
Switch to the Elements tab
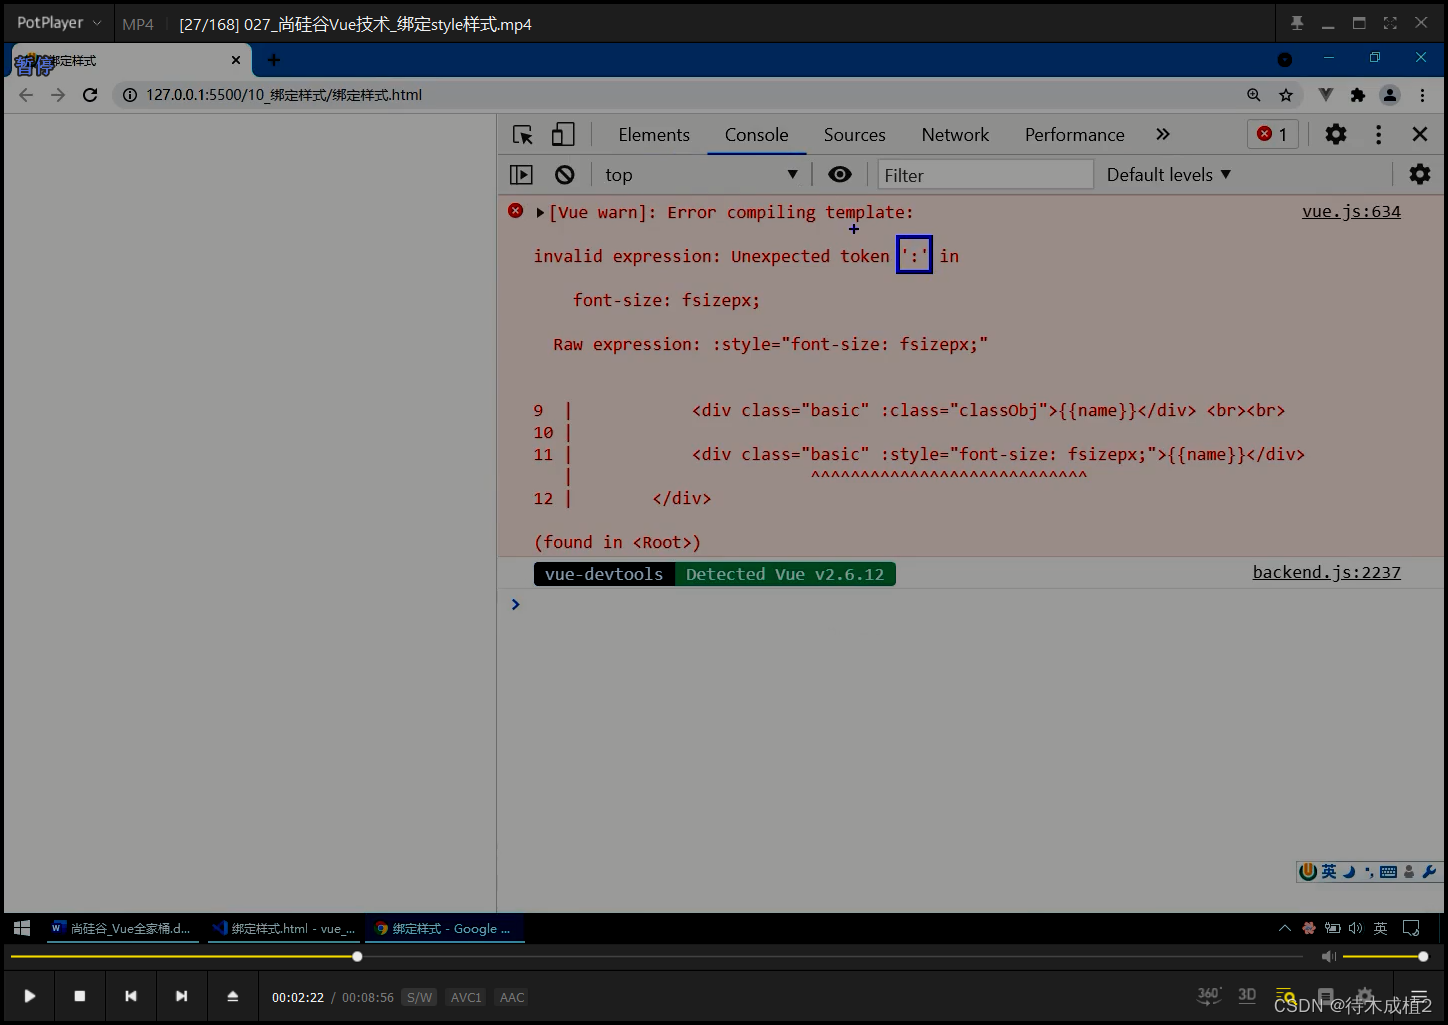tap(654, 135)
